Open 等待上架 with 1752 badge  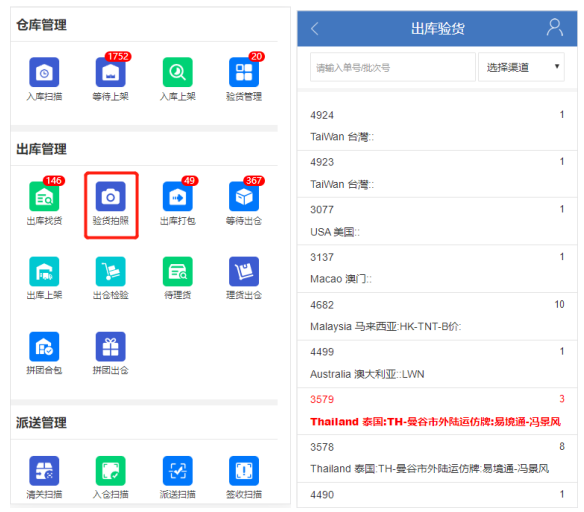point(111,72)
